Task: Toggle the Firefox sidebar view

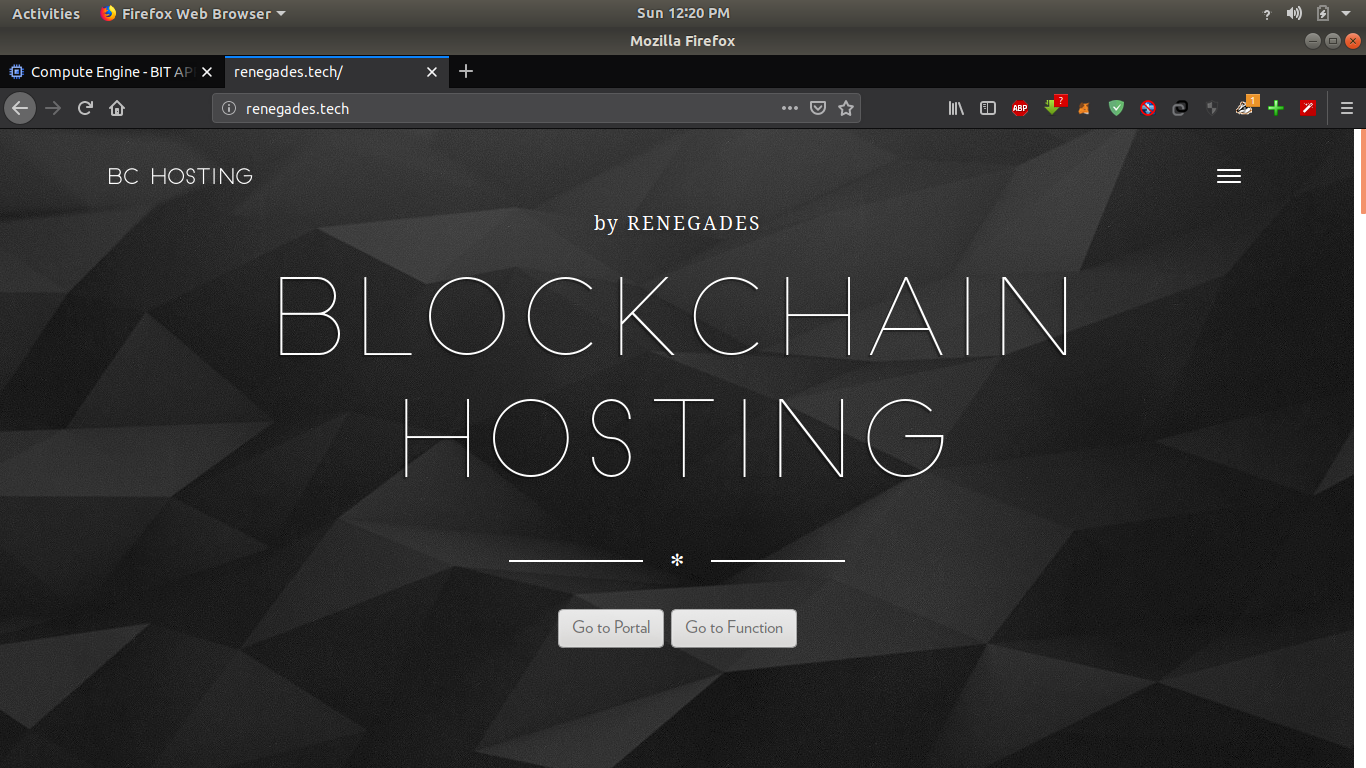Action: pyautogui.click(x=988, y=108)
